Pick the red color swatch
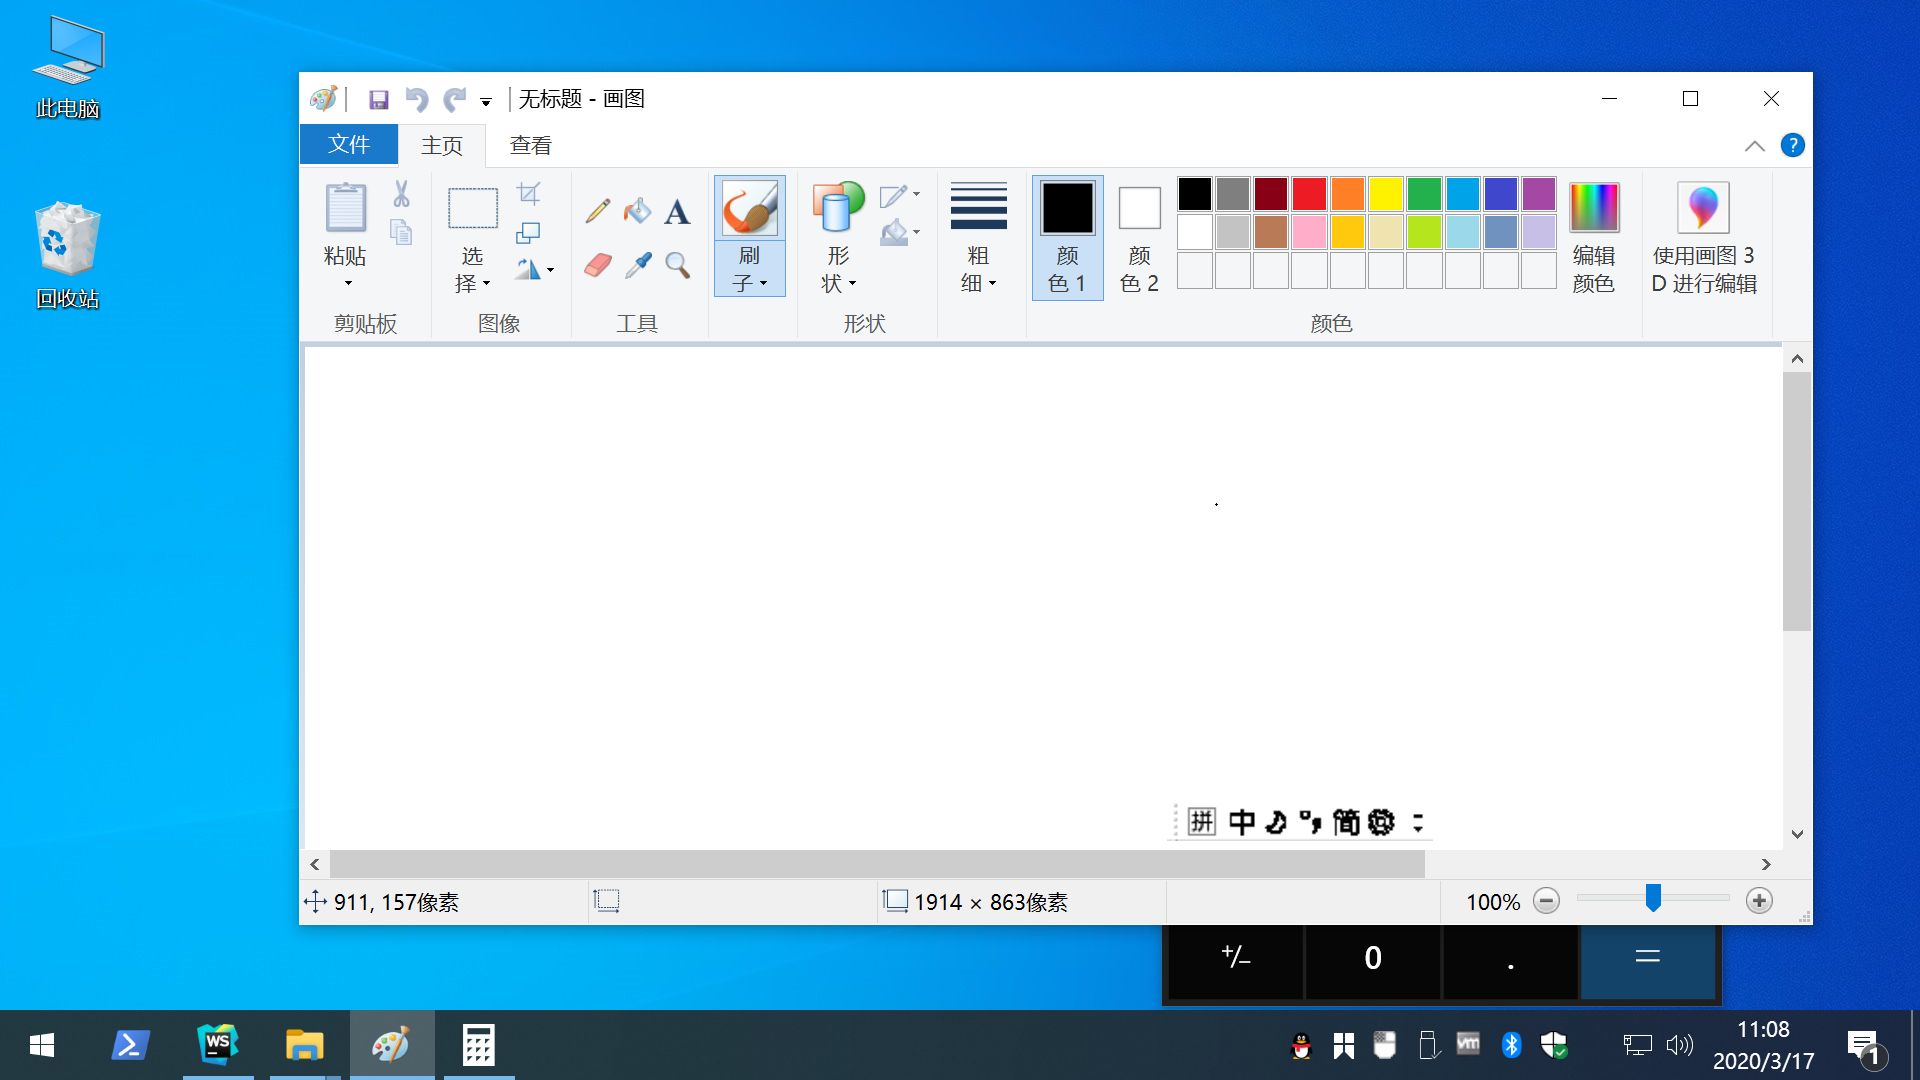1920x1080 pixels. (x=1308, y=193)
